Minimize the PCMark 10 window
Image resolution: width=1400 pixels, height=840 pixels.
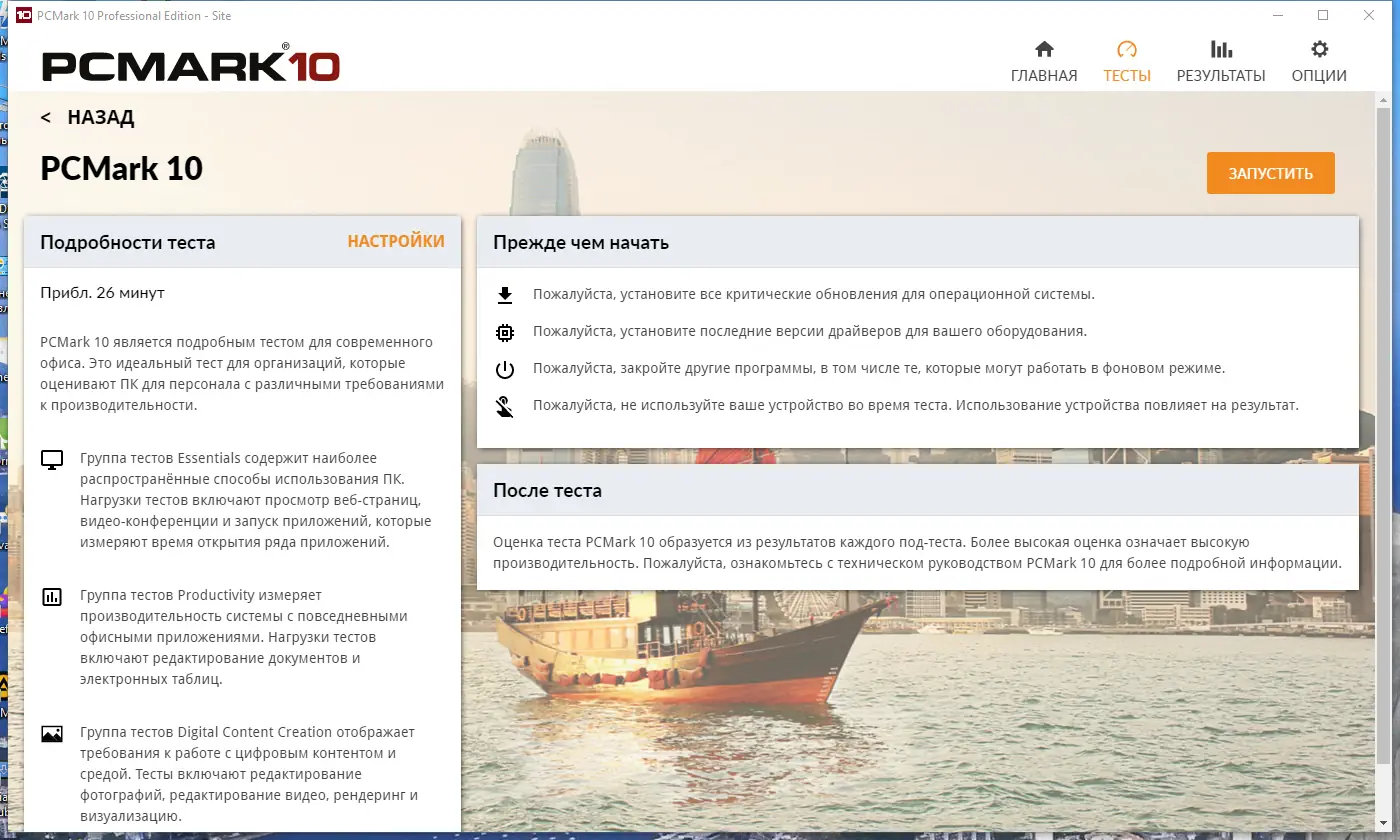pyautogui.click(x=1277, y=15)
